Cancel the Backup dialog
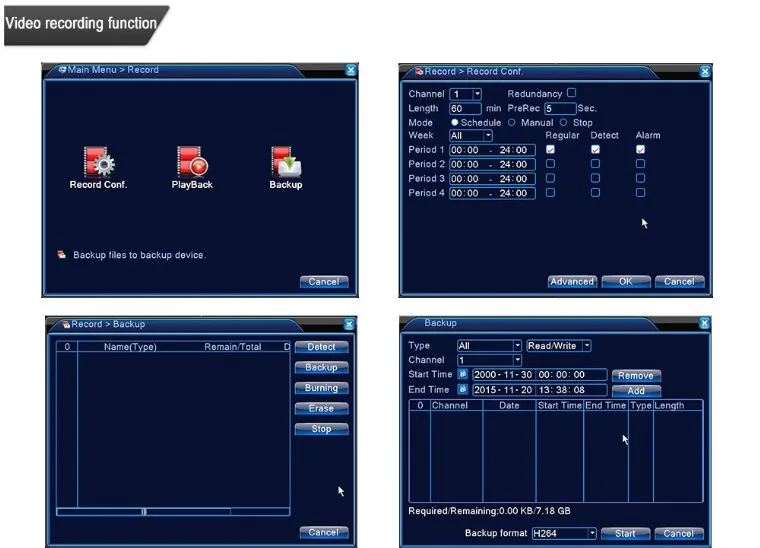Image resolution: width=760 pixels, height=548 pixels. (x=679, y=533)
